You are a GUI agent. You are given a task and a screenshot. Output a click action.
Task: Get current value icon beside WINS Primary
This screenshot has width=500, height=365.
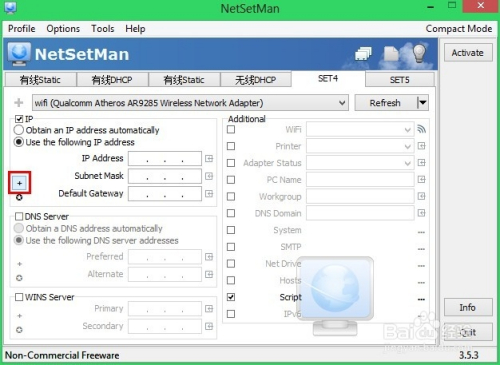(x=209, y=309)
